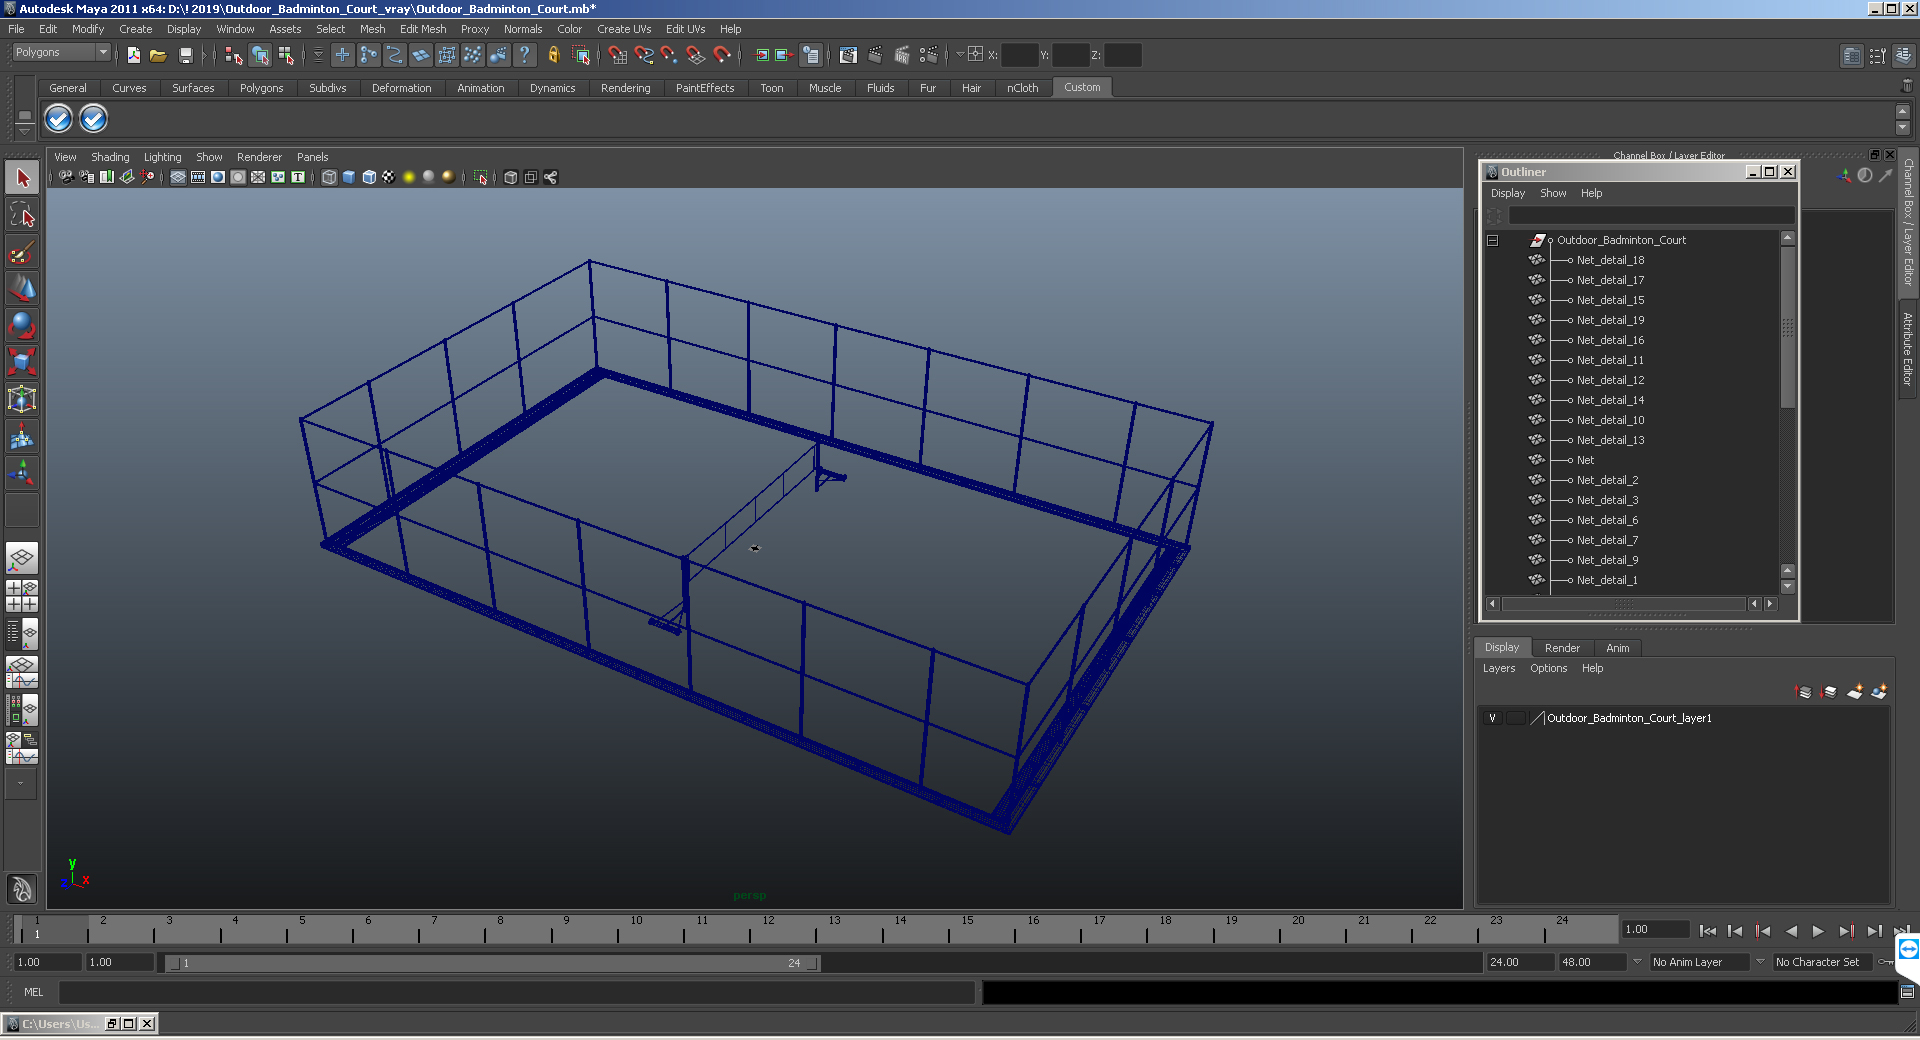The height and width of the screenshot is (1040, 1920).
Task: Open the Create UVs menu
Action: coord(624,29)
